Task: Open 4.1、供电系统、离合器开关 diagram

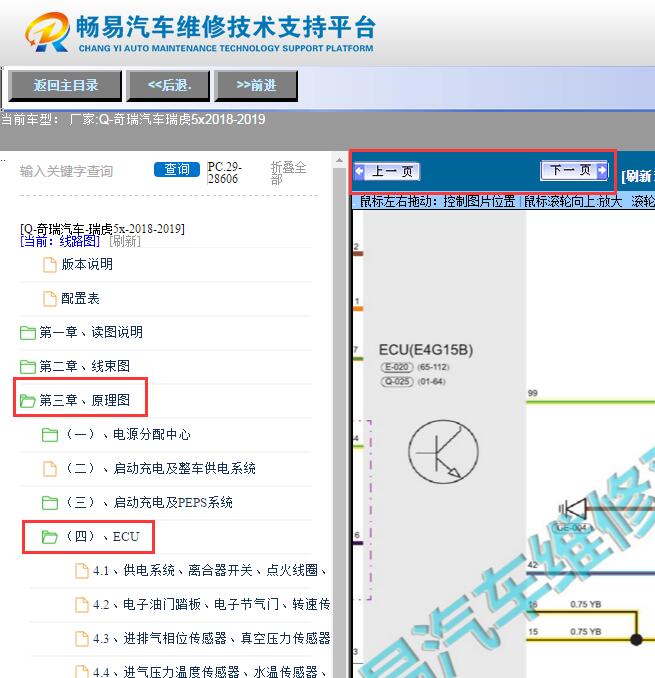Action: (210, 570)
